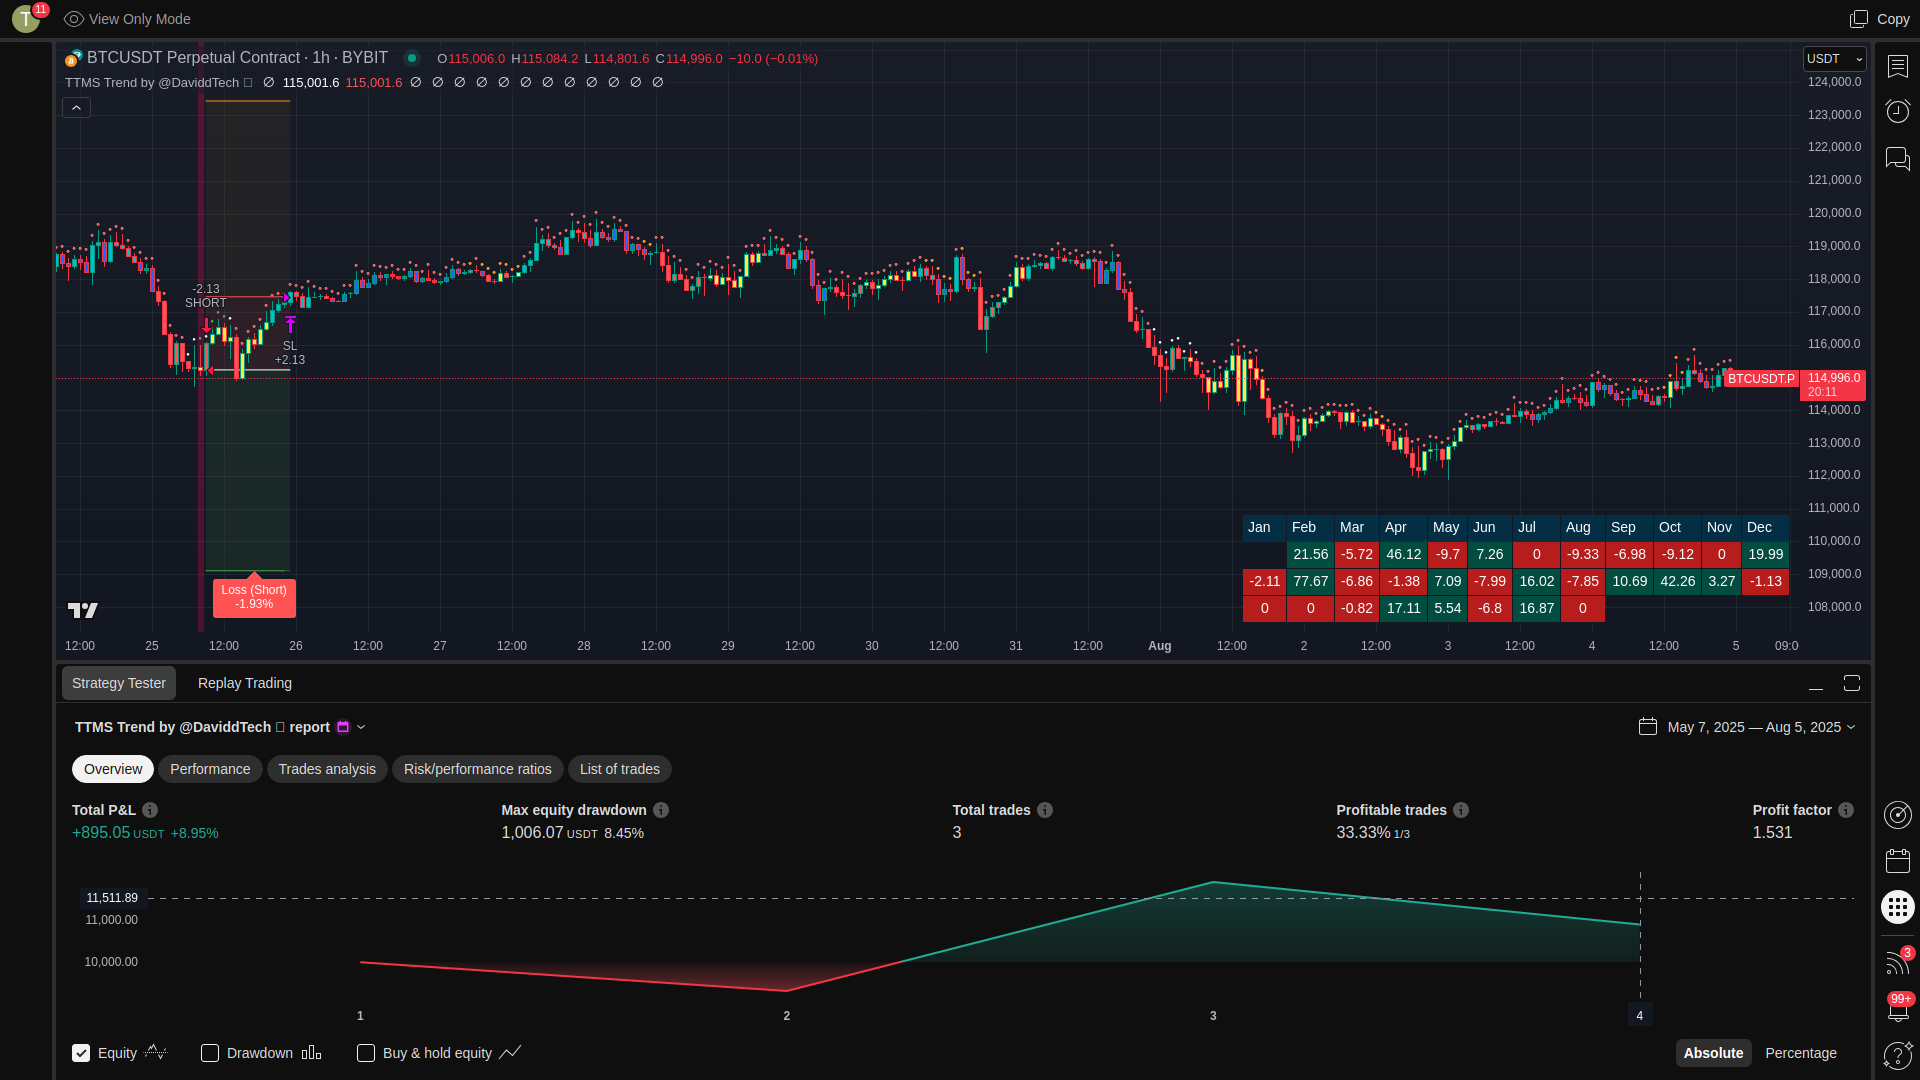
Task: Open the white grid icon in sidebar
Action: coord(1897,907)
